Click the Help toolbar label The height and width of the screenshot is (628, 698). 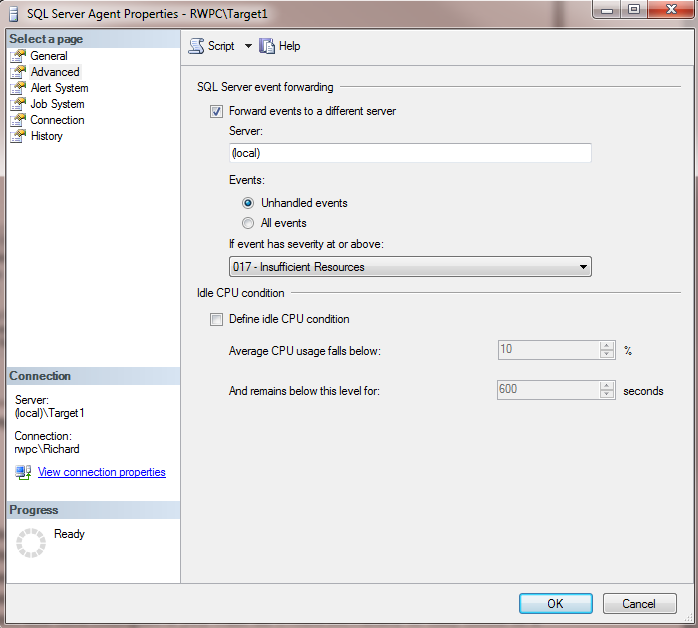(x=289, y=46)
